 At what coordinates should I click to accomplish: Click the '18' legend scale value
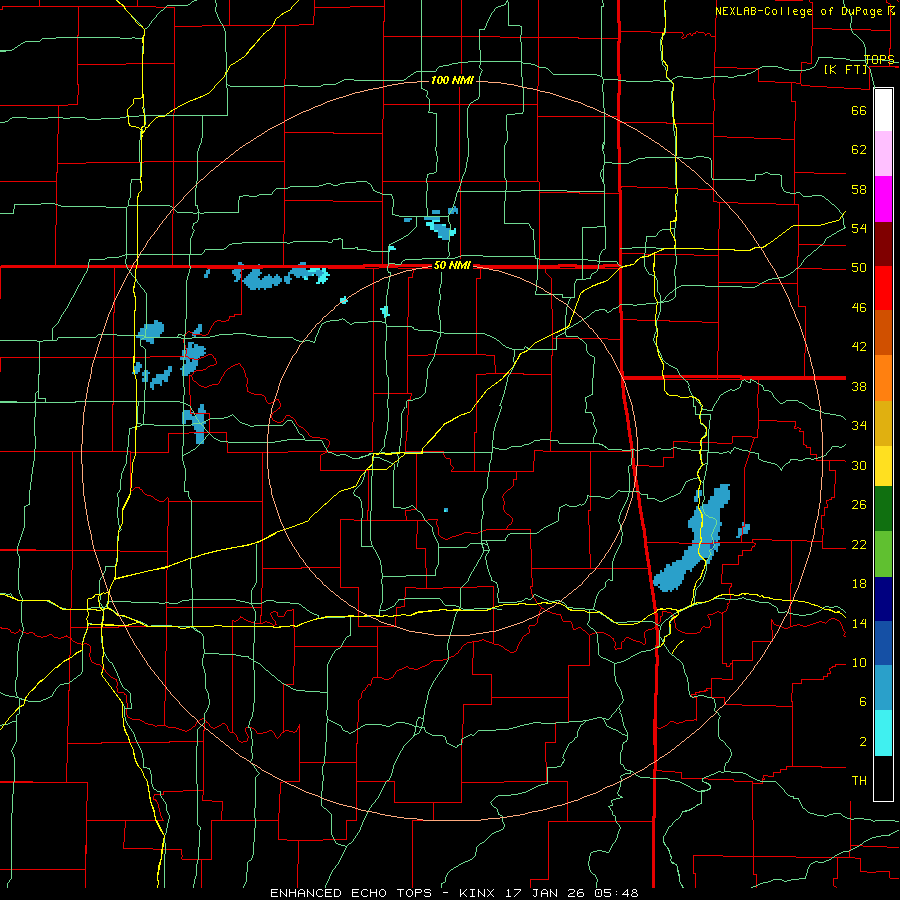click(859, 584)
